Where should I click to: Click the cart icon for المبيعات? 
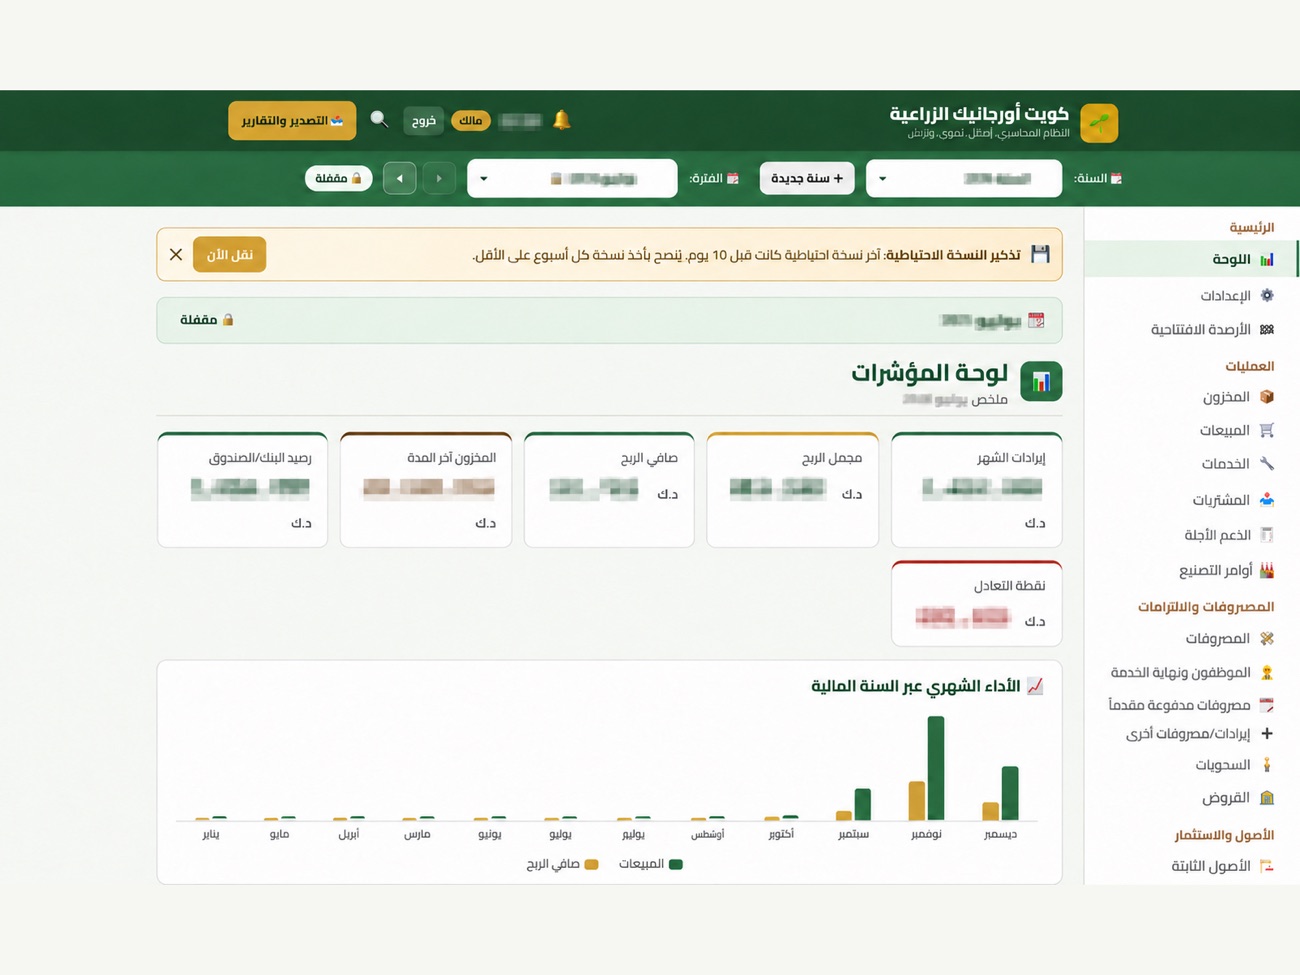click(x=1267, y=430)
